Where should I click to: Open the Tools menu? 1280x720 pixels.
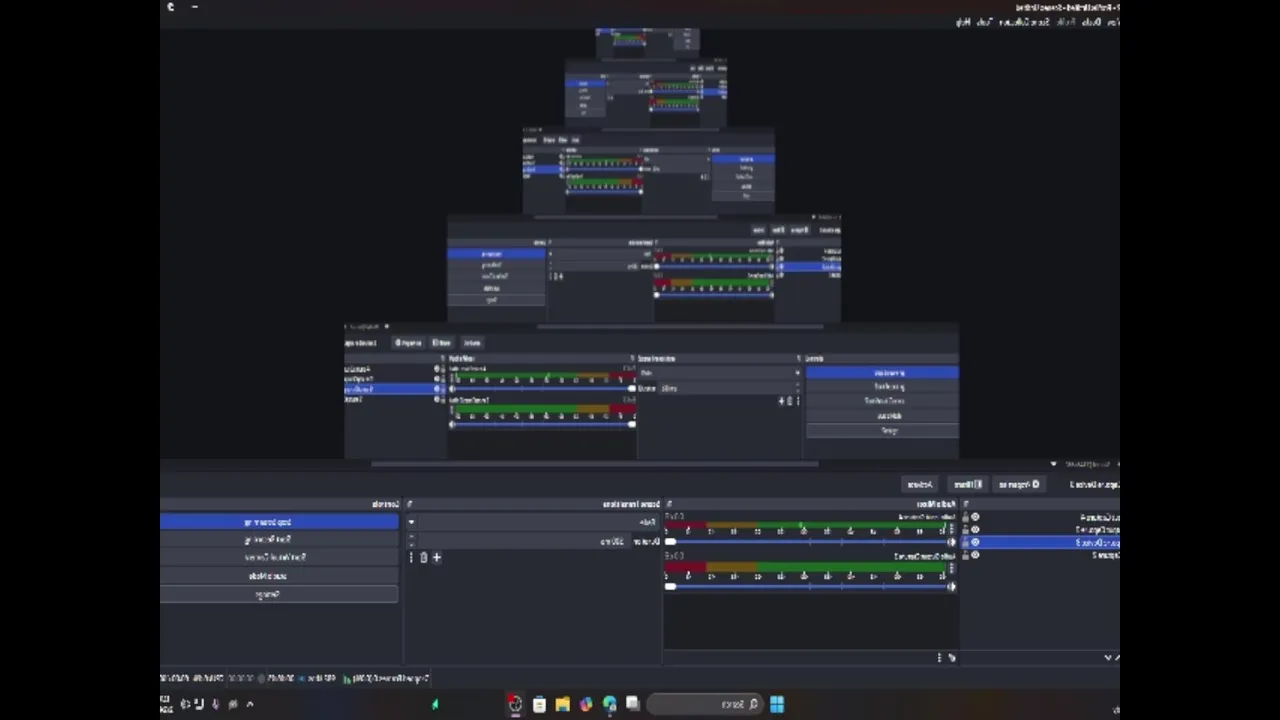985,22
